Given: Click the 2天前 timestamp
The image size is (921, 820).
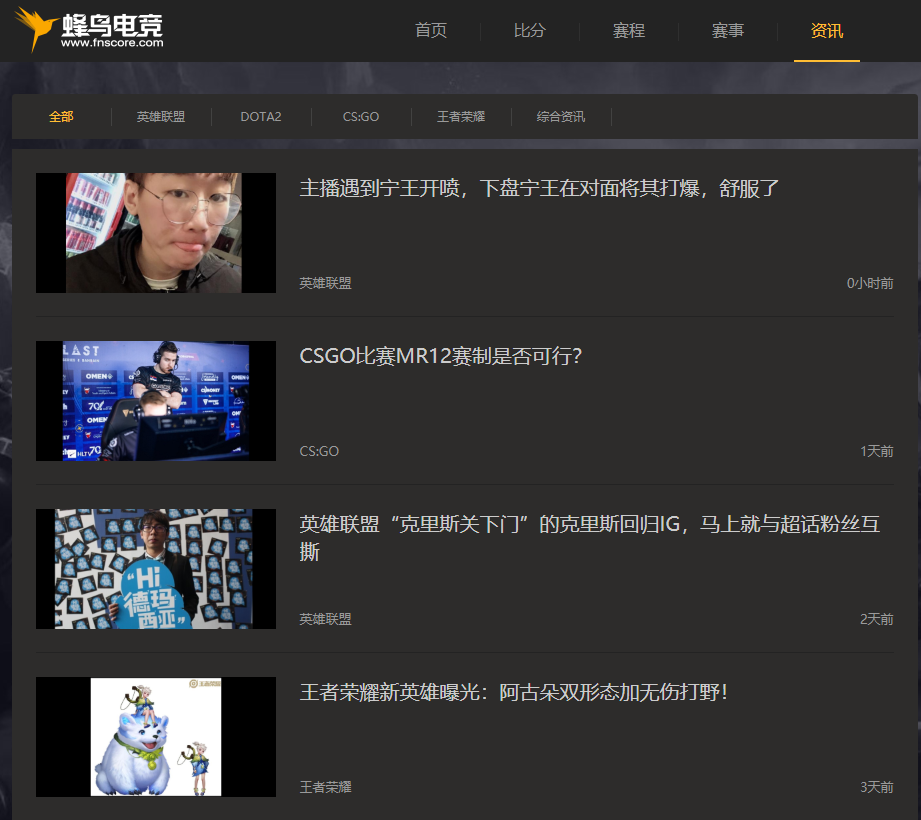Looking at the screenshot, I should pyautogui.click(x=877, y=619).
